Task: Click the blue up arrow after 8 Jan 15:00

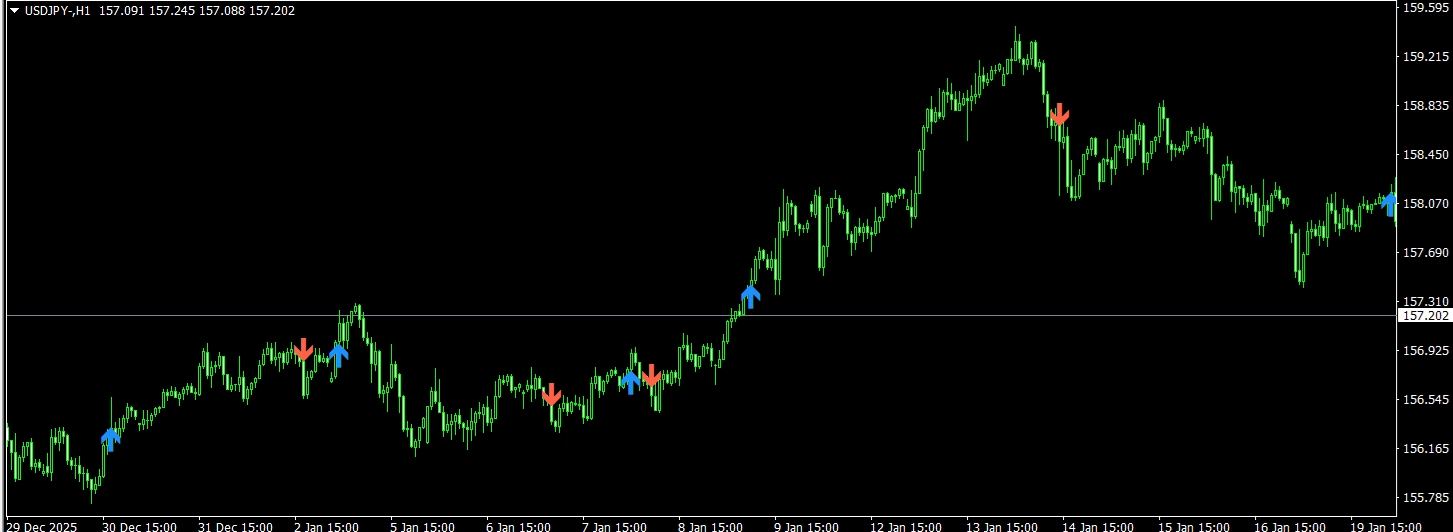Action: tap(751, 295)
